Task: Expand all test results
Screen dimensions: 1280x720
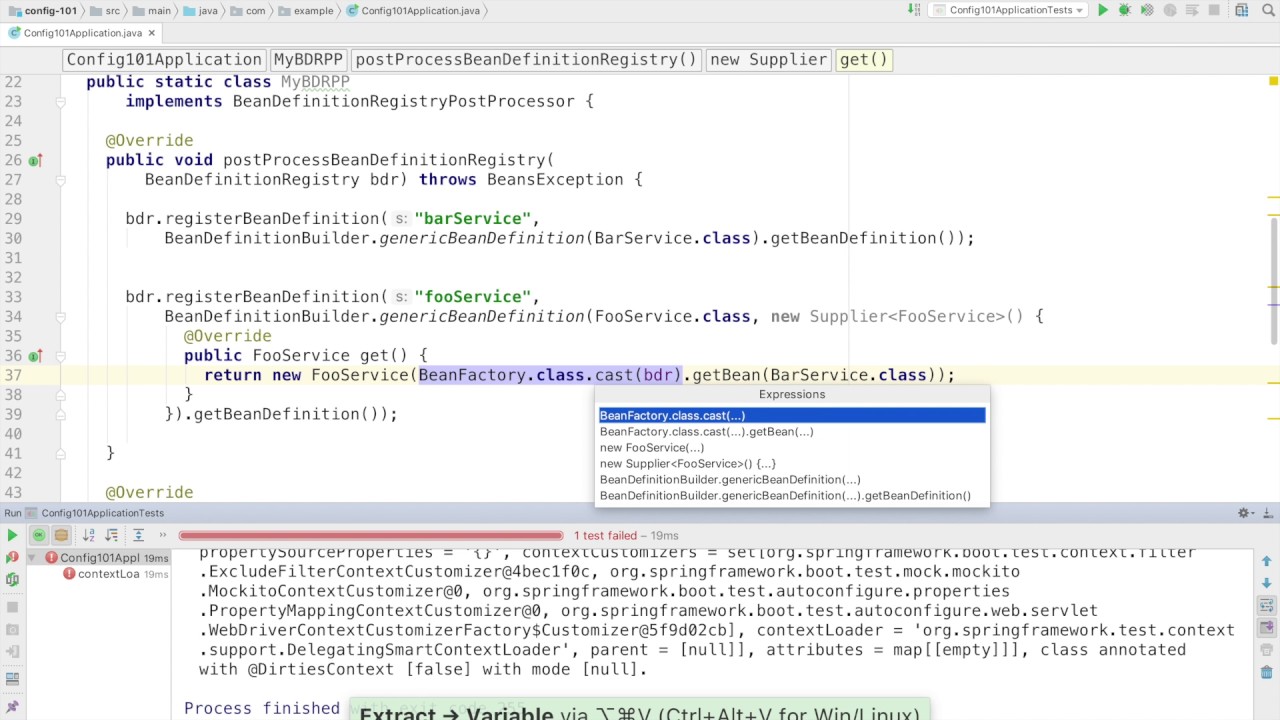Action: (138, 535)
